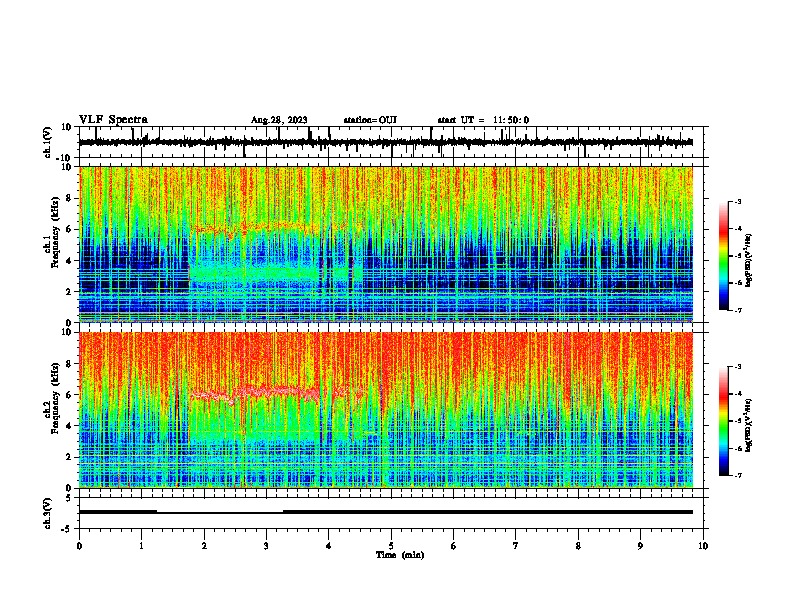Click the '2' kHz tick of ch.2 spectrogram
This screenshot has width=792, height=612.
pos(70,457)
